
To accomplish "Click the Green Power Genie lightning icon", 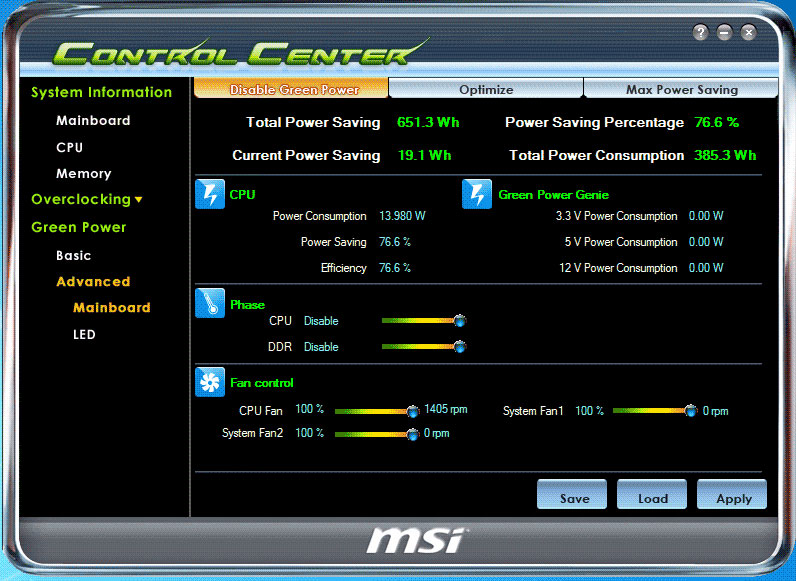I will pyautogui.click(x=477, y=194).
